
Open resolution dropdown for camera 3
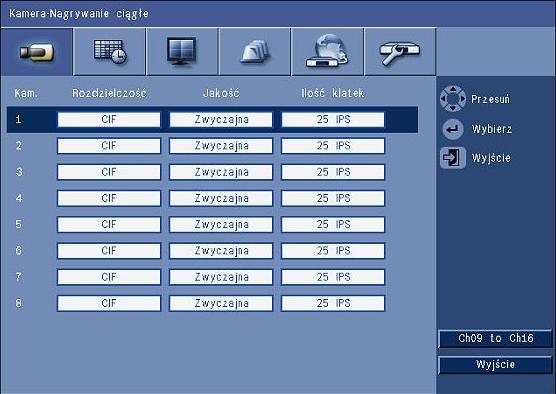click(x=109, y=172)
